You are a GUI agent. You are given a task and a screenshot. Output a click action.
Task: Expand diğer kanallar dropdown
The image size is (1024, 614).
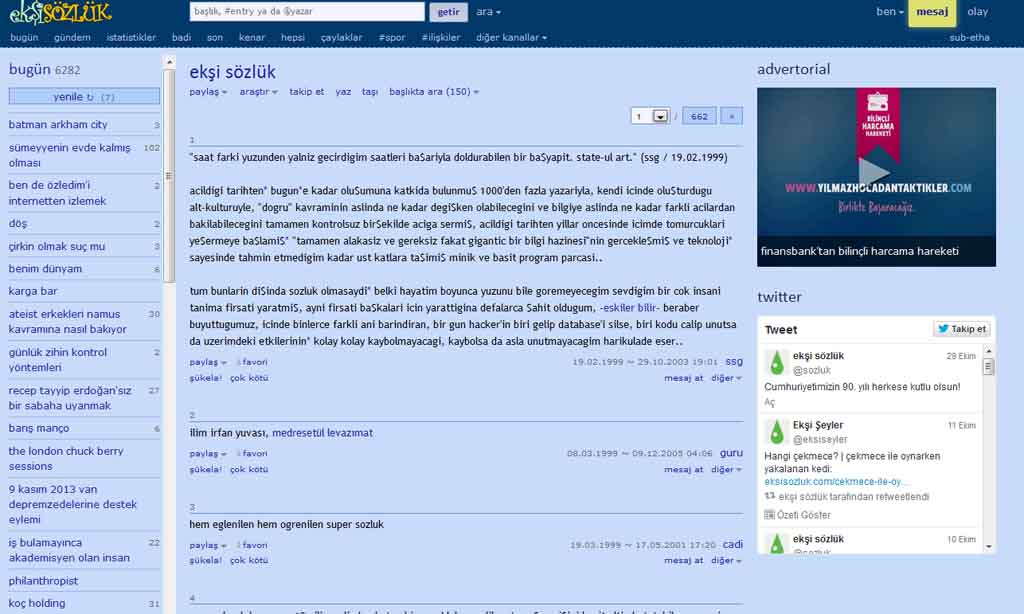[511, 37]
